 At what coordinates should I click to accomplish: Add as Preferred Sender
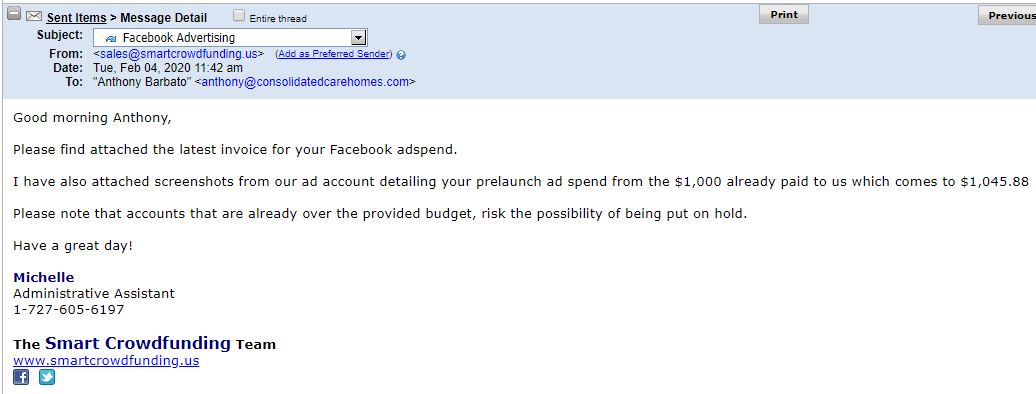pyautogui.click(x=334, y=54)
